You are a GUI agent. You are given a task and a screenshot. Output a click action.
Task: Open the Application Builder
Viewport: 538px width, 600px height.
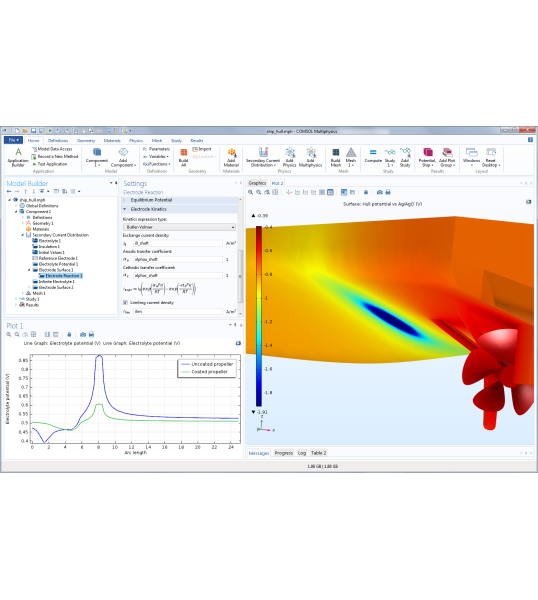click(x=18, y=157)
